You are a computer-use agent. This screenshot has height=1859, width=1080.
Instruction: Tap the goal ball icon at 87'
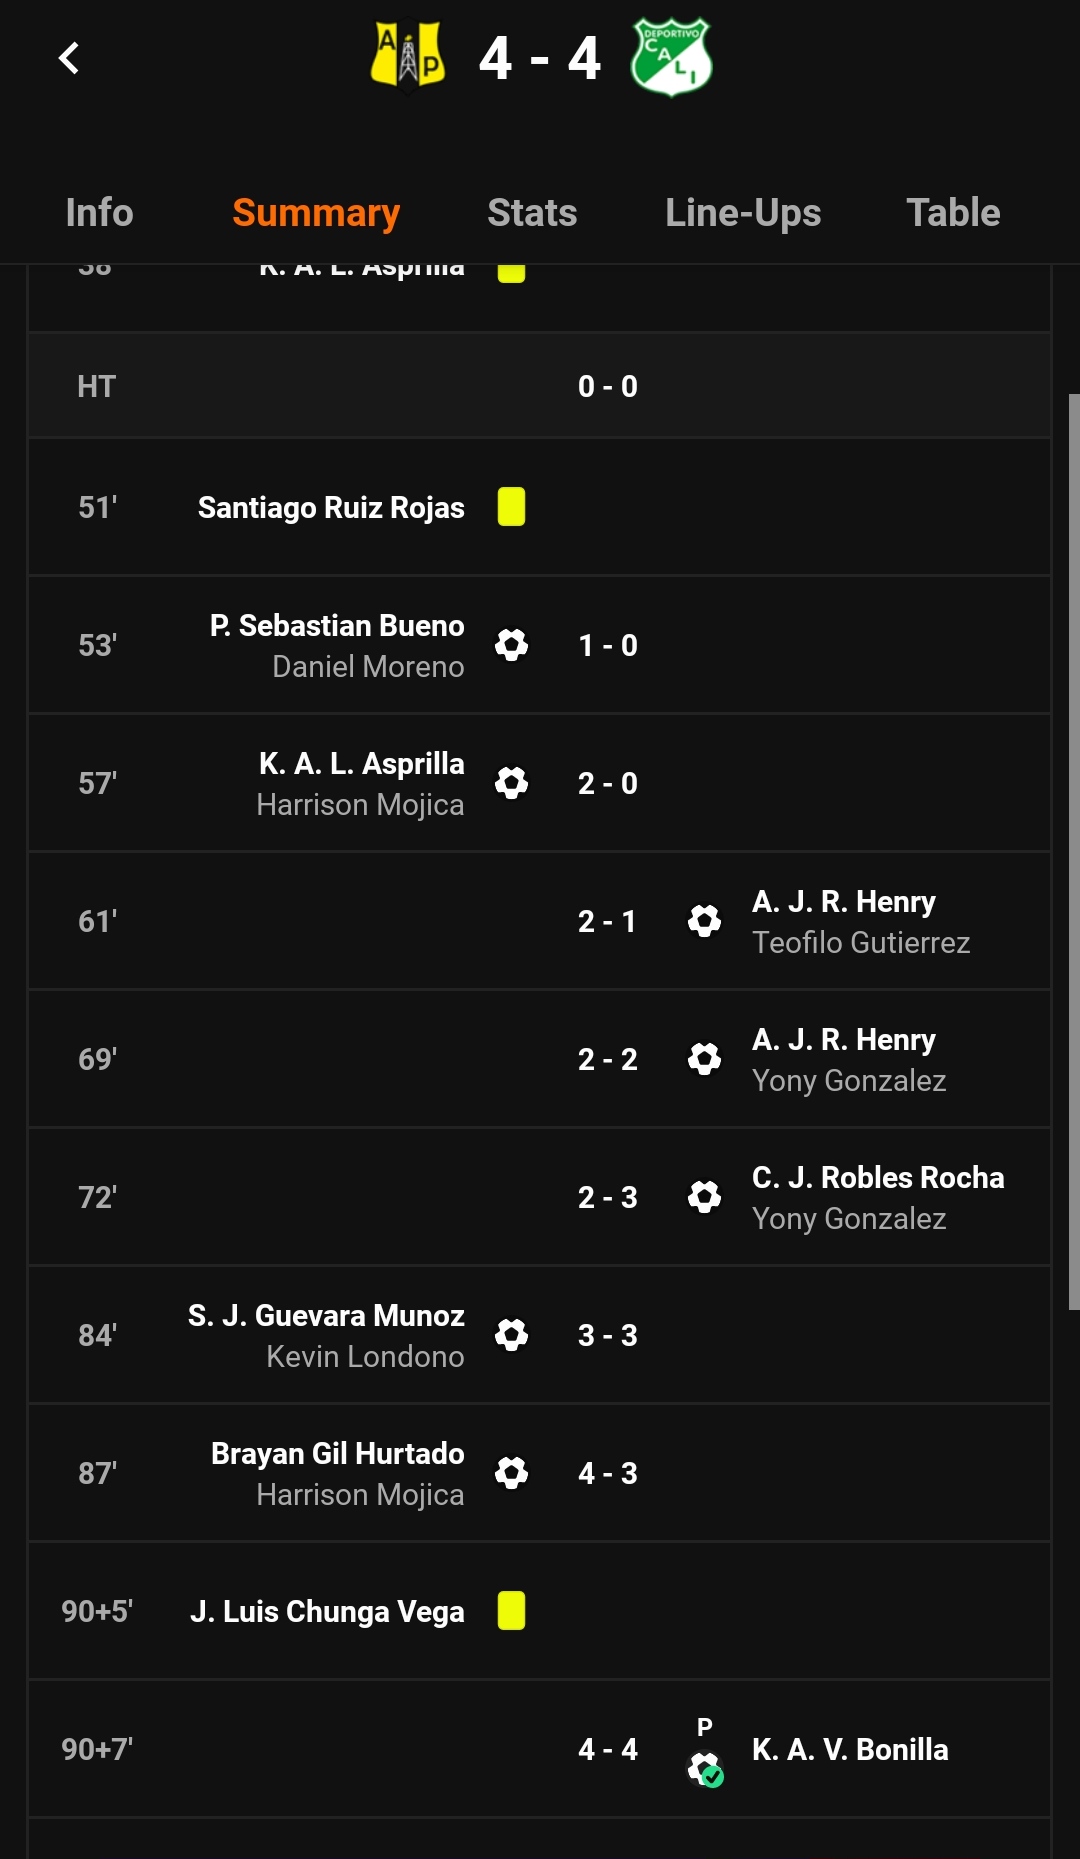click(x=511, y=1473)
